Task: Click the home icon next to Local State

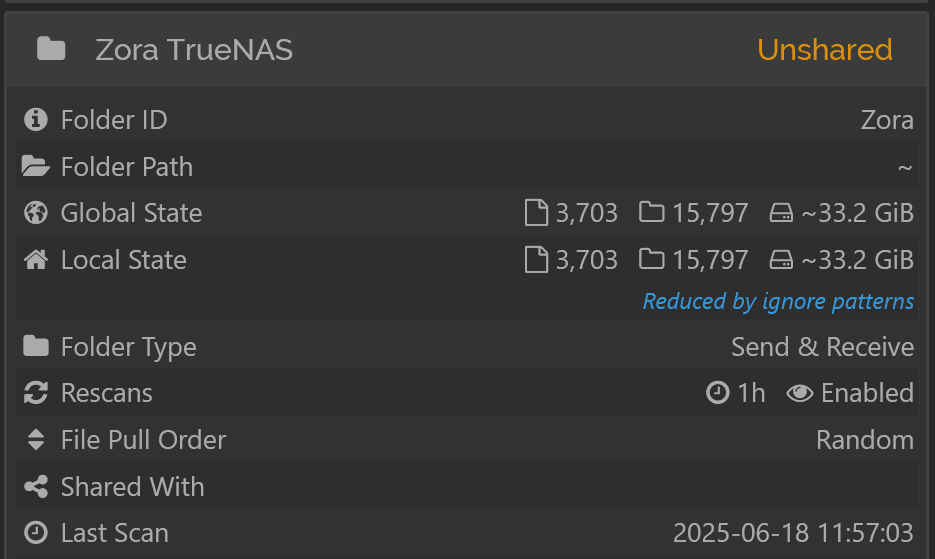Action: tap(36, 260)
